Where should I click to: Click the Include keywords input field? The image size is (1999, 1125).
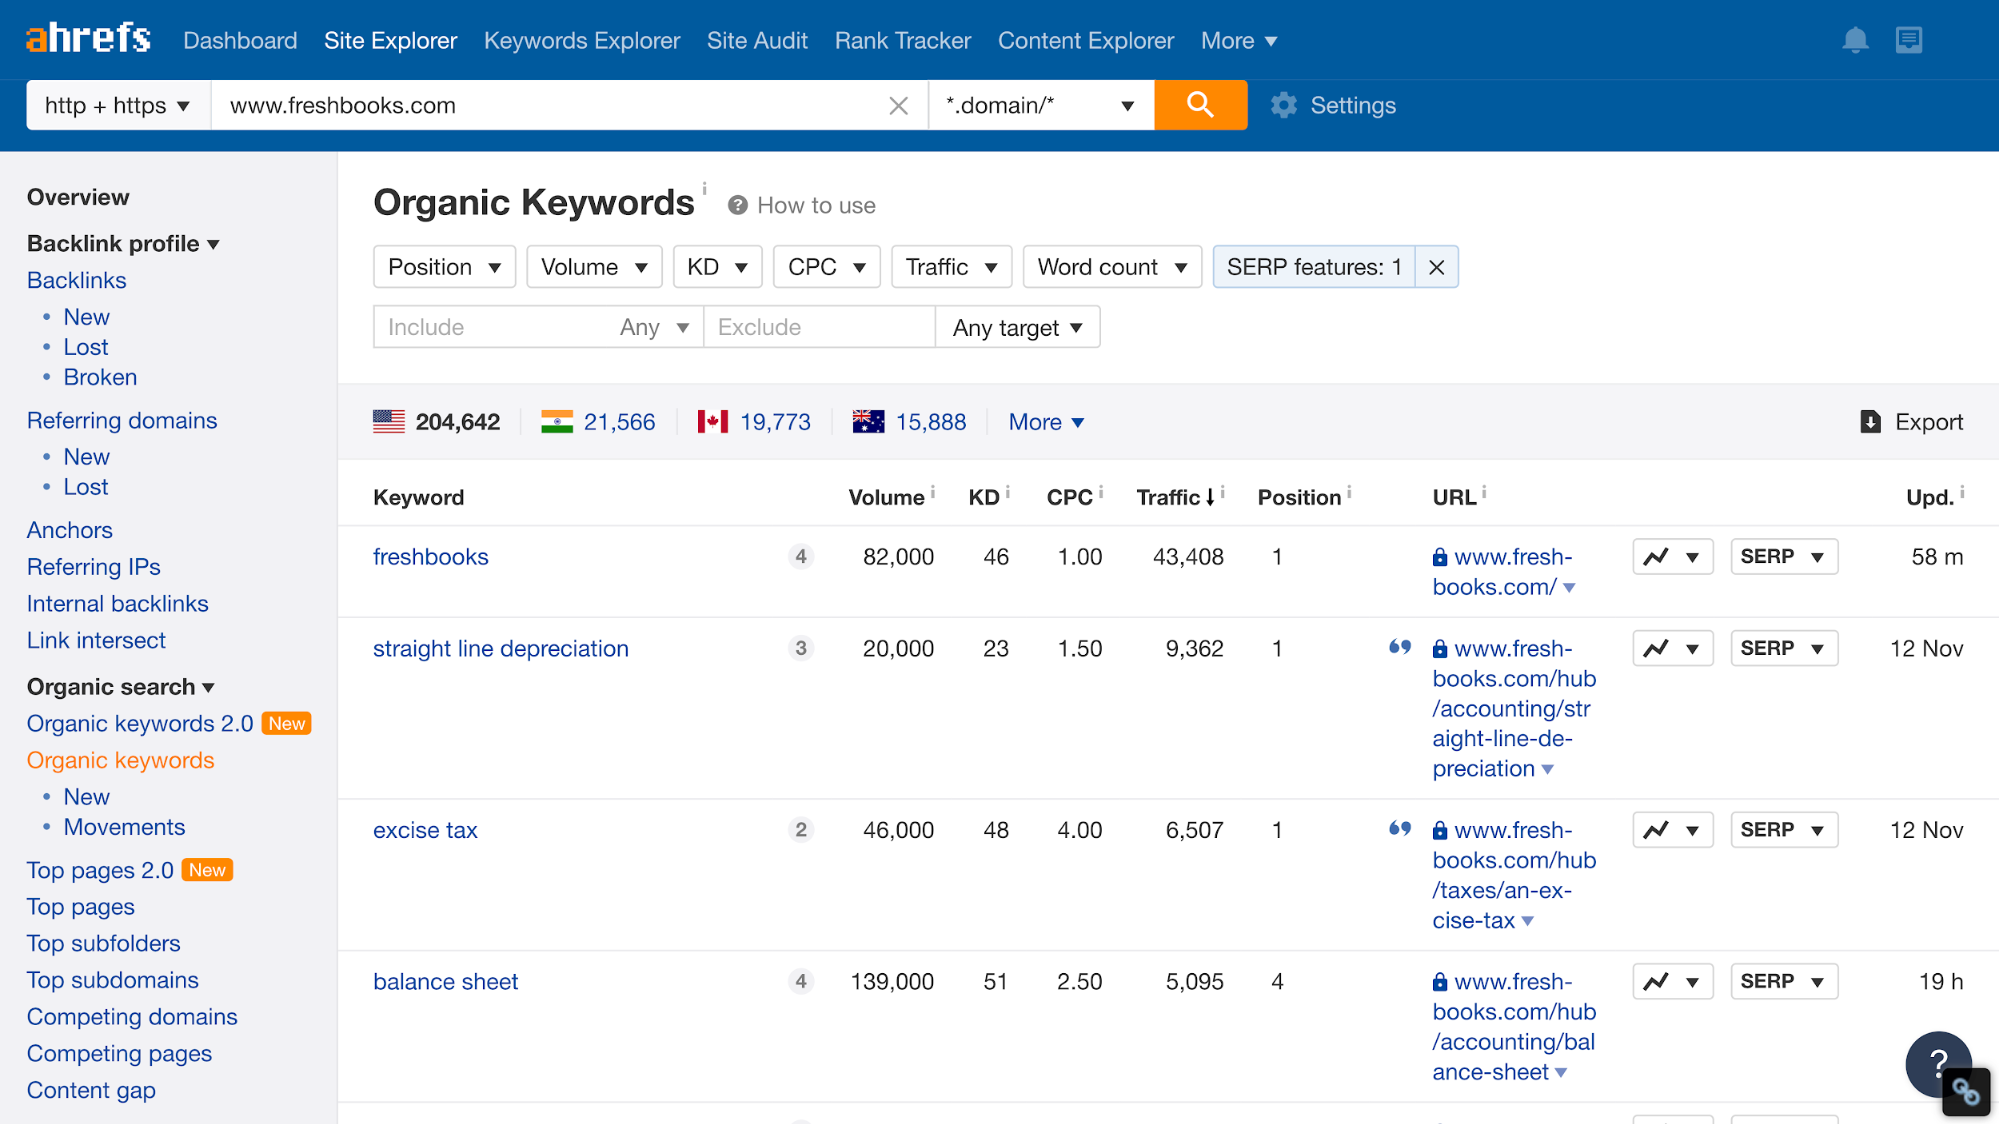[x=493, y=327]
